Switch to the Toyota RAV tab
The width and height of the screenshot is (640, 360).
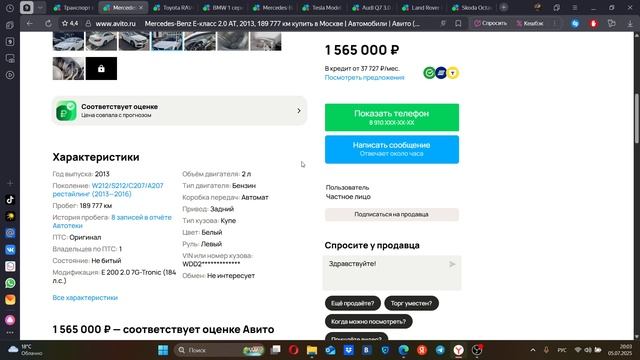[x=173, y=8]
